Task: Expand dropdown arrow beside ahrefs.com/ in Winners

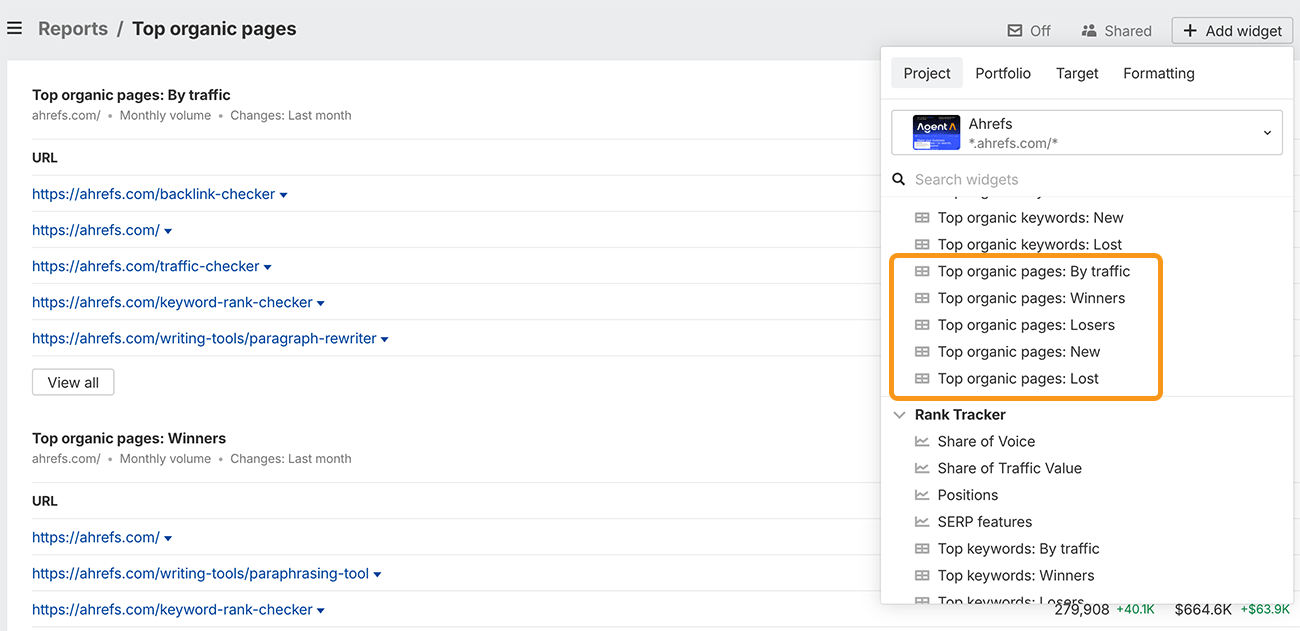Action: click(x=168, y=538)
